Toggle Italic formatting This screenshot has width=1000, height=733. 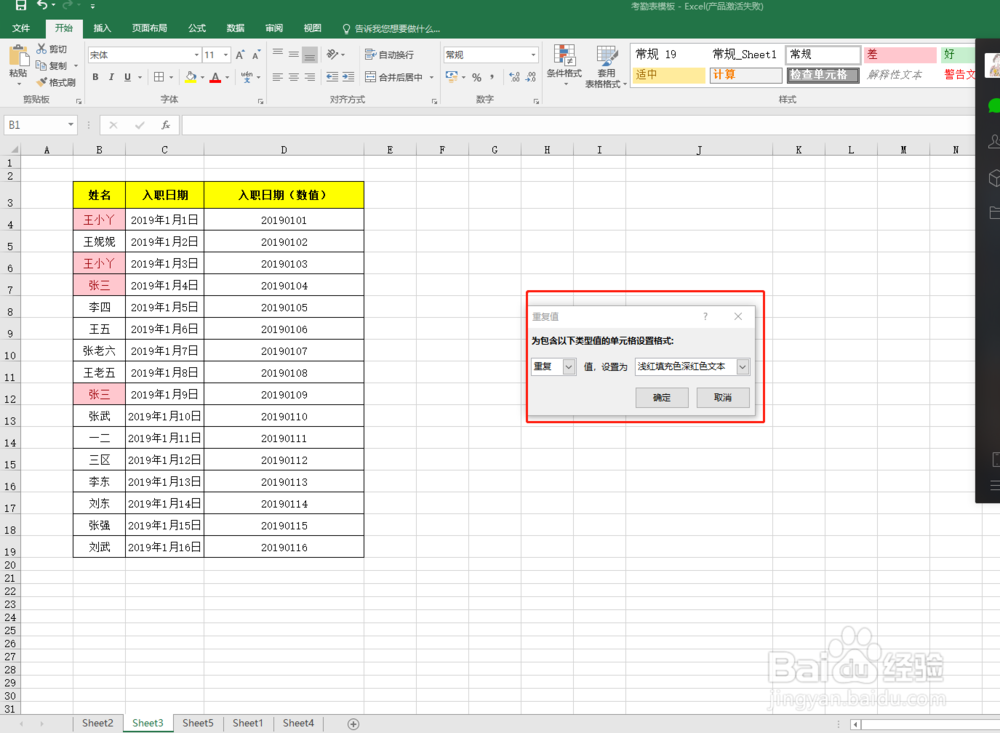click(x=111, y=77)
